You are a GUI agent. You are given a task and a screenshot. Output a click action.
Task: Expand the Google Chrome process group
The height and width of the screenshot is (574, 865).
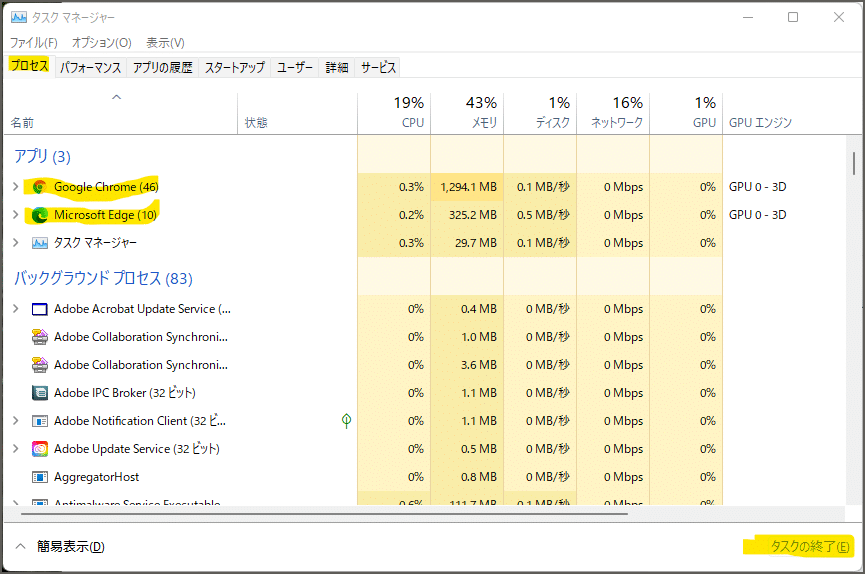pyautogui.click(x=15, y=187)
